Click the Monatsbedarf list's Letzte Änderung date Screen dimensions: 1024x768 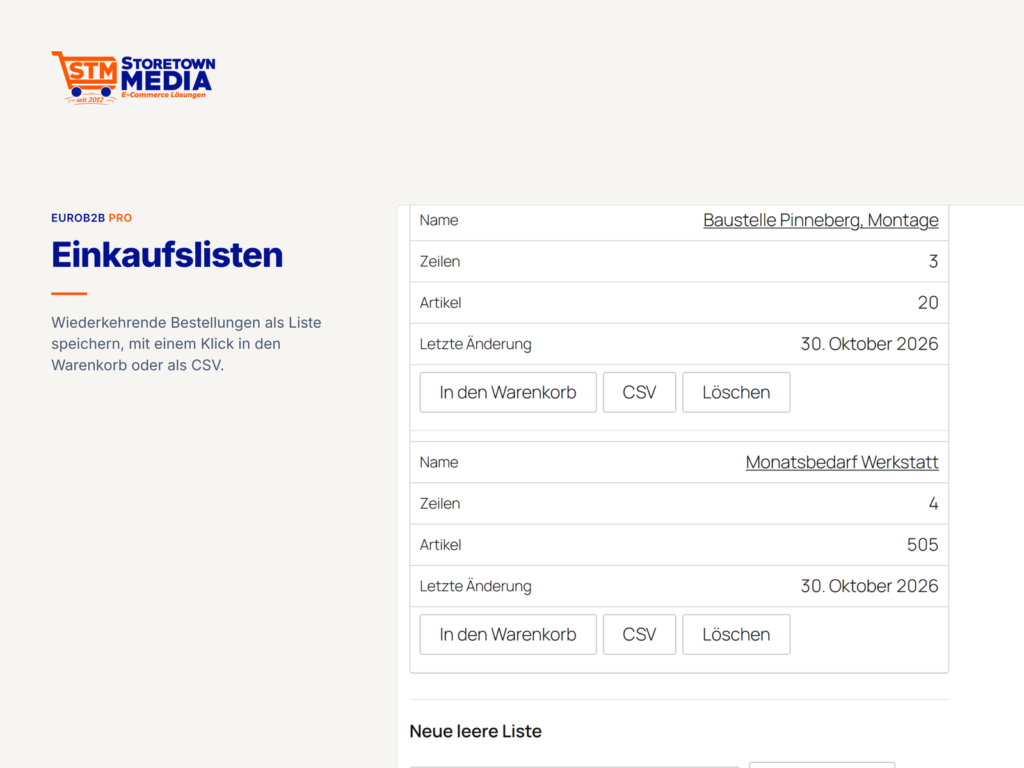869,586
